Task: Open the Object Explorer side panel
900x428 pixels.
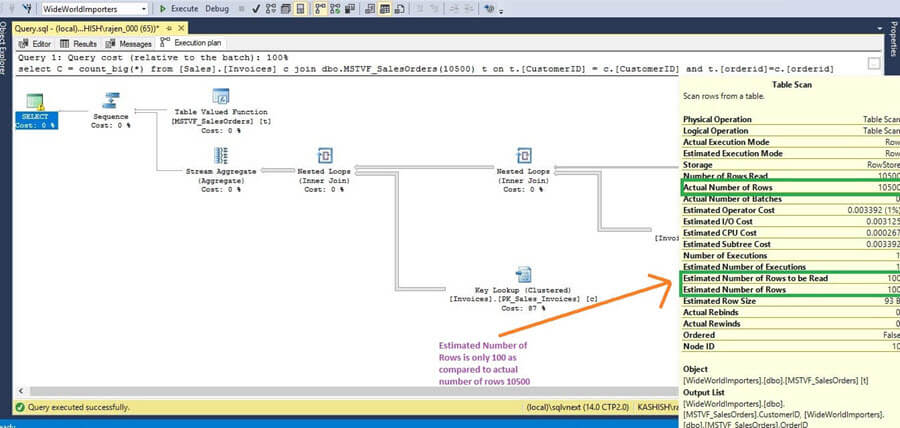Action: click(4, 46)
